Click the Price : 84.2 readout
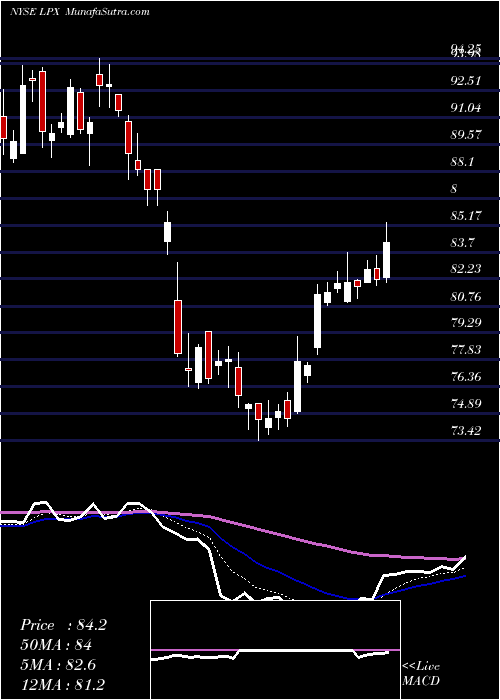The width and height of the screenshot is (500, 700). tap(63, 625)
